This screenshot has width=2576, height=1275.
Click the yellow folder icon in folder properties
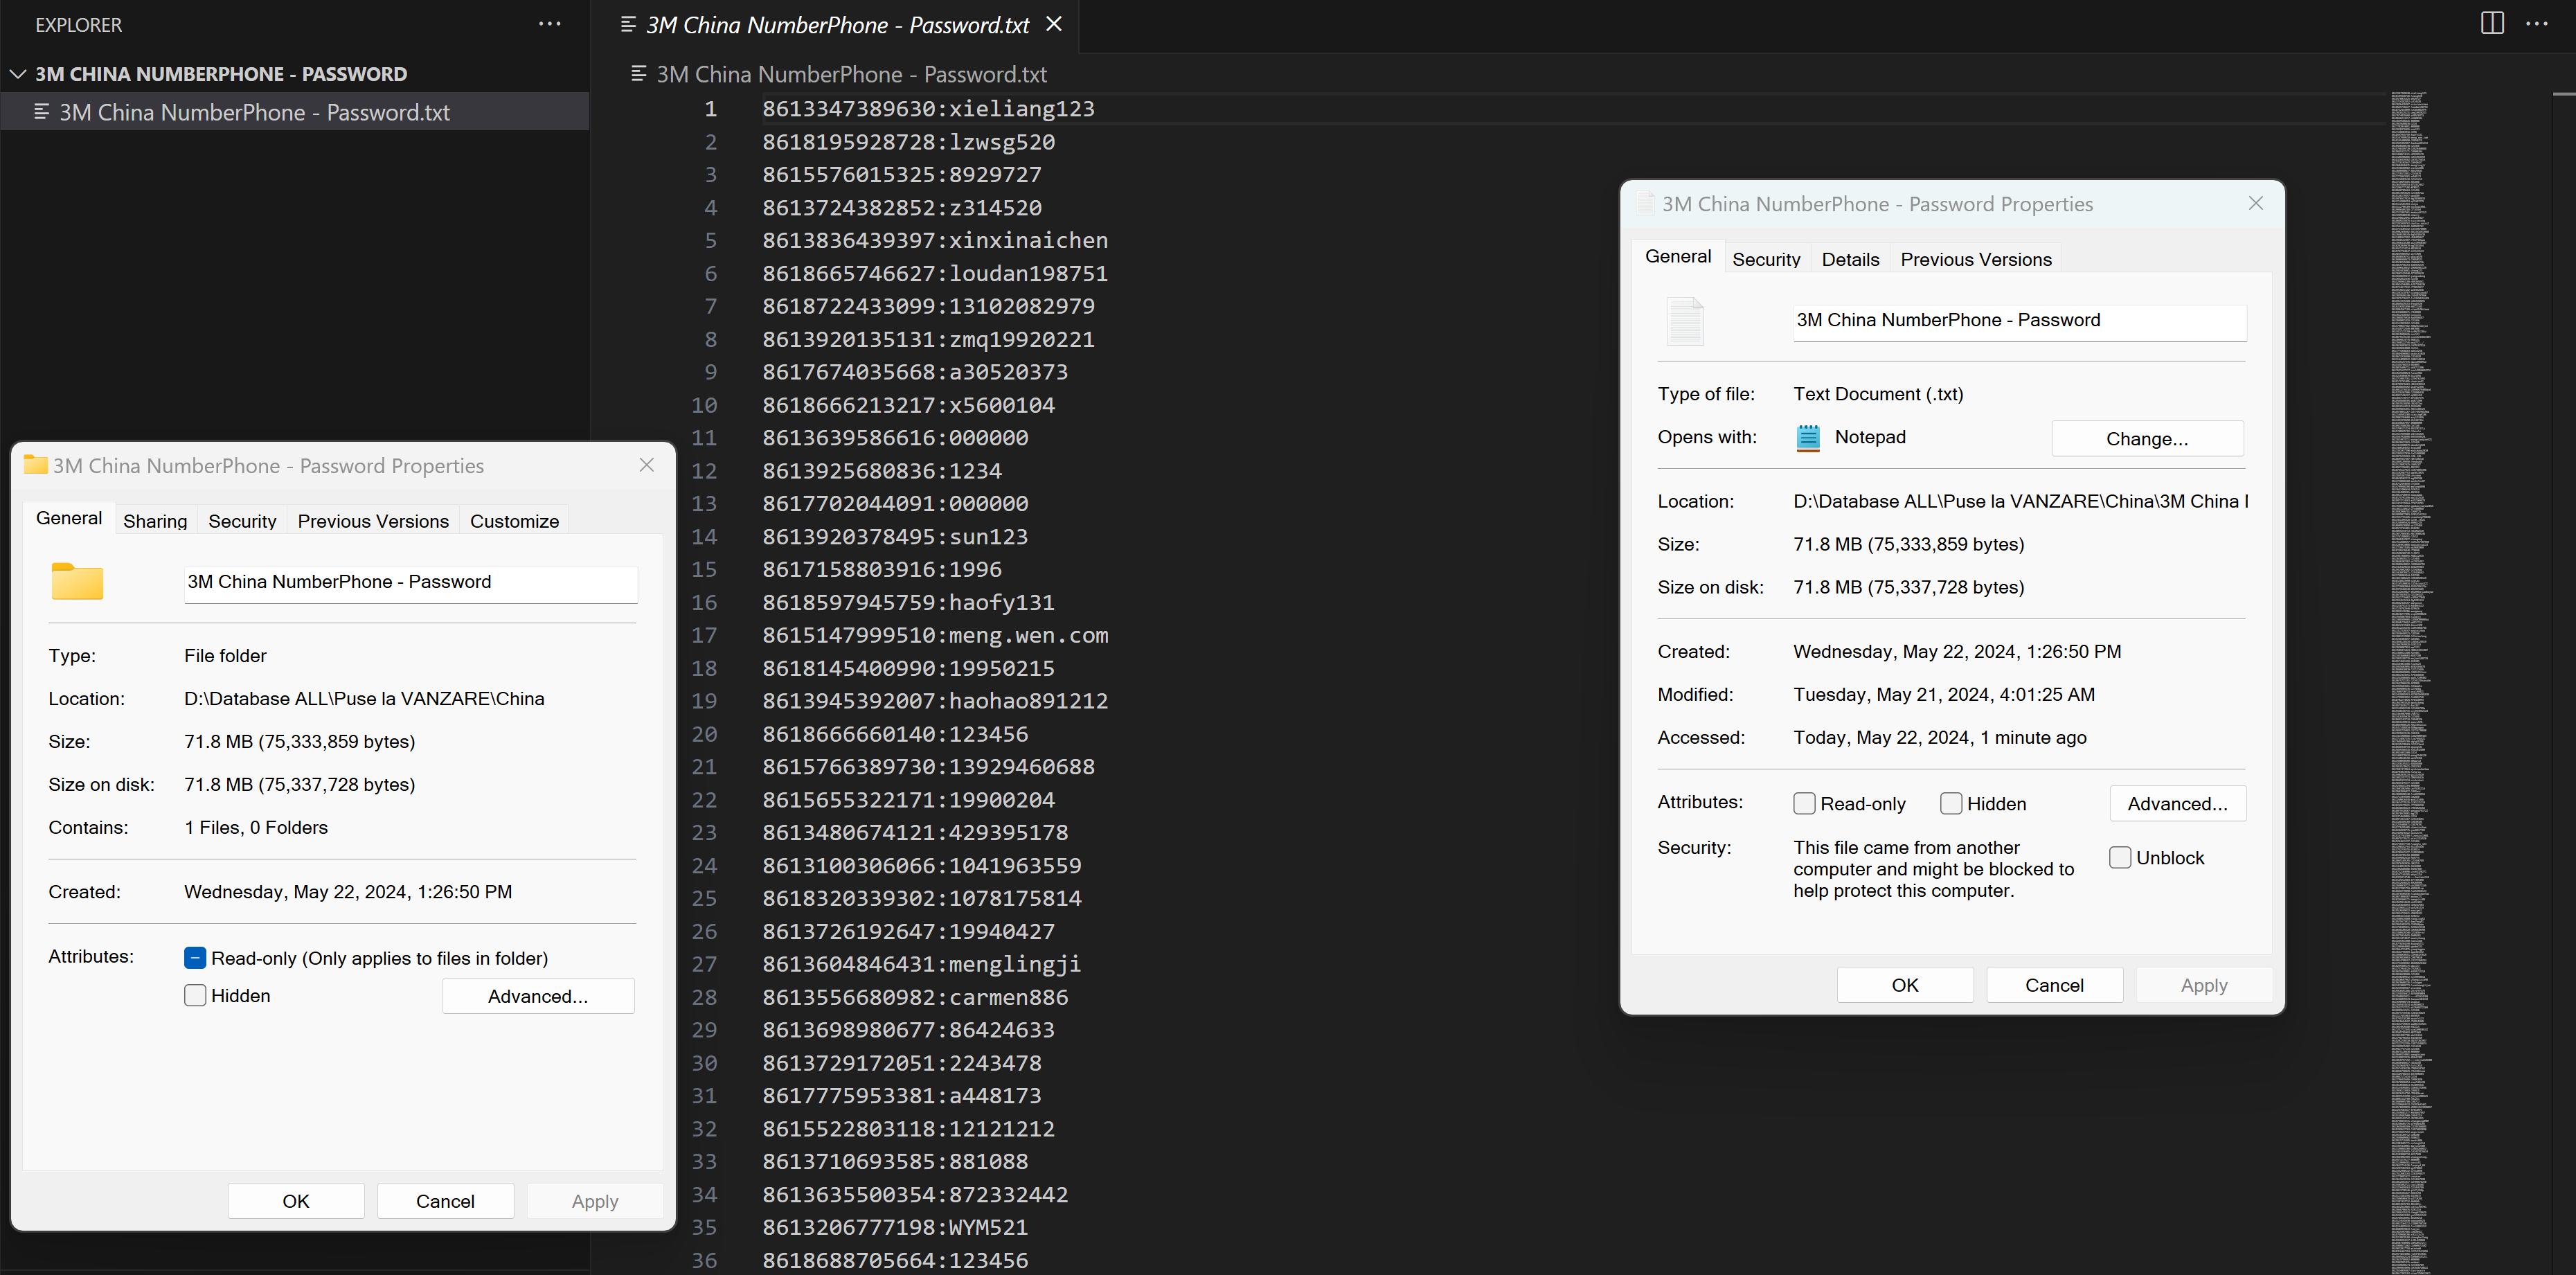77,582
